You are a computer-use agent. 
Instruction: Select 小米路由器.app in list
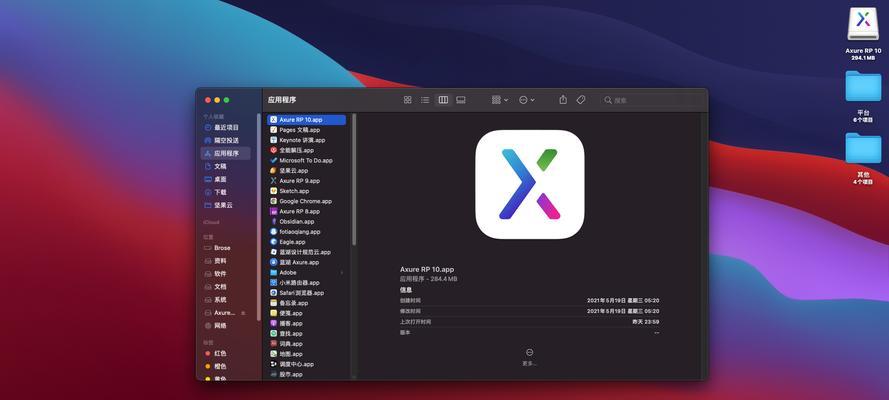point(307,283)
